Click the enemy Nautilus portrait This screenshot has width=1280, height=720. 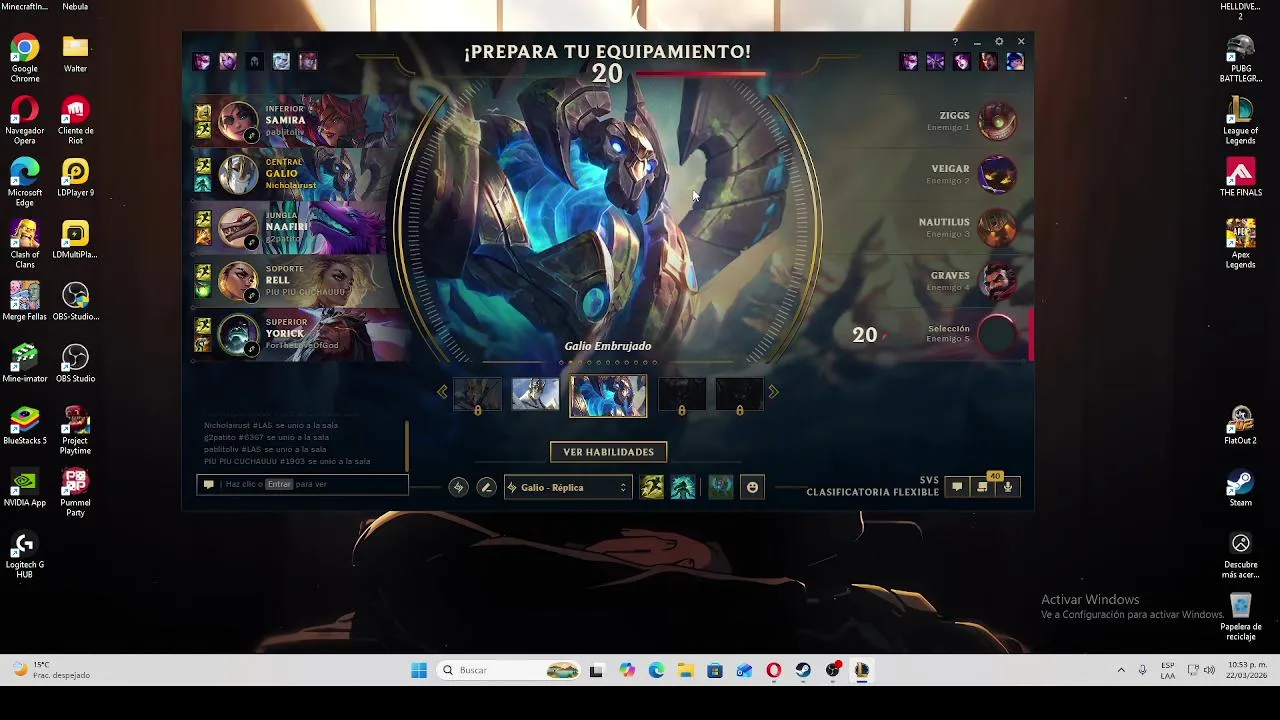coord(997,228)
